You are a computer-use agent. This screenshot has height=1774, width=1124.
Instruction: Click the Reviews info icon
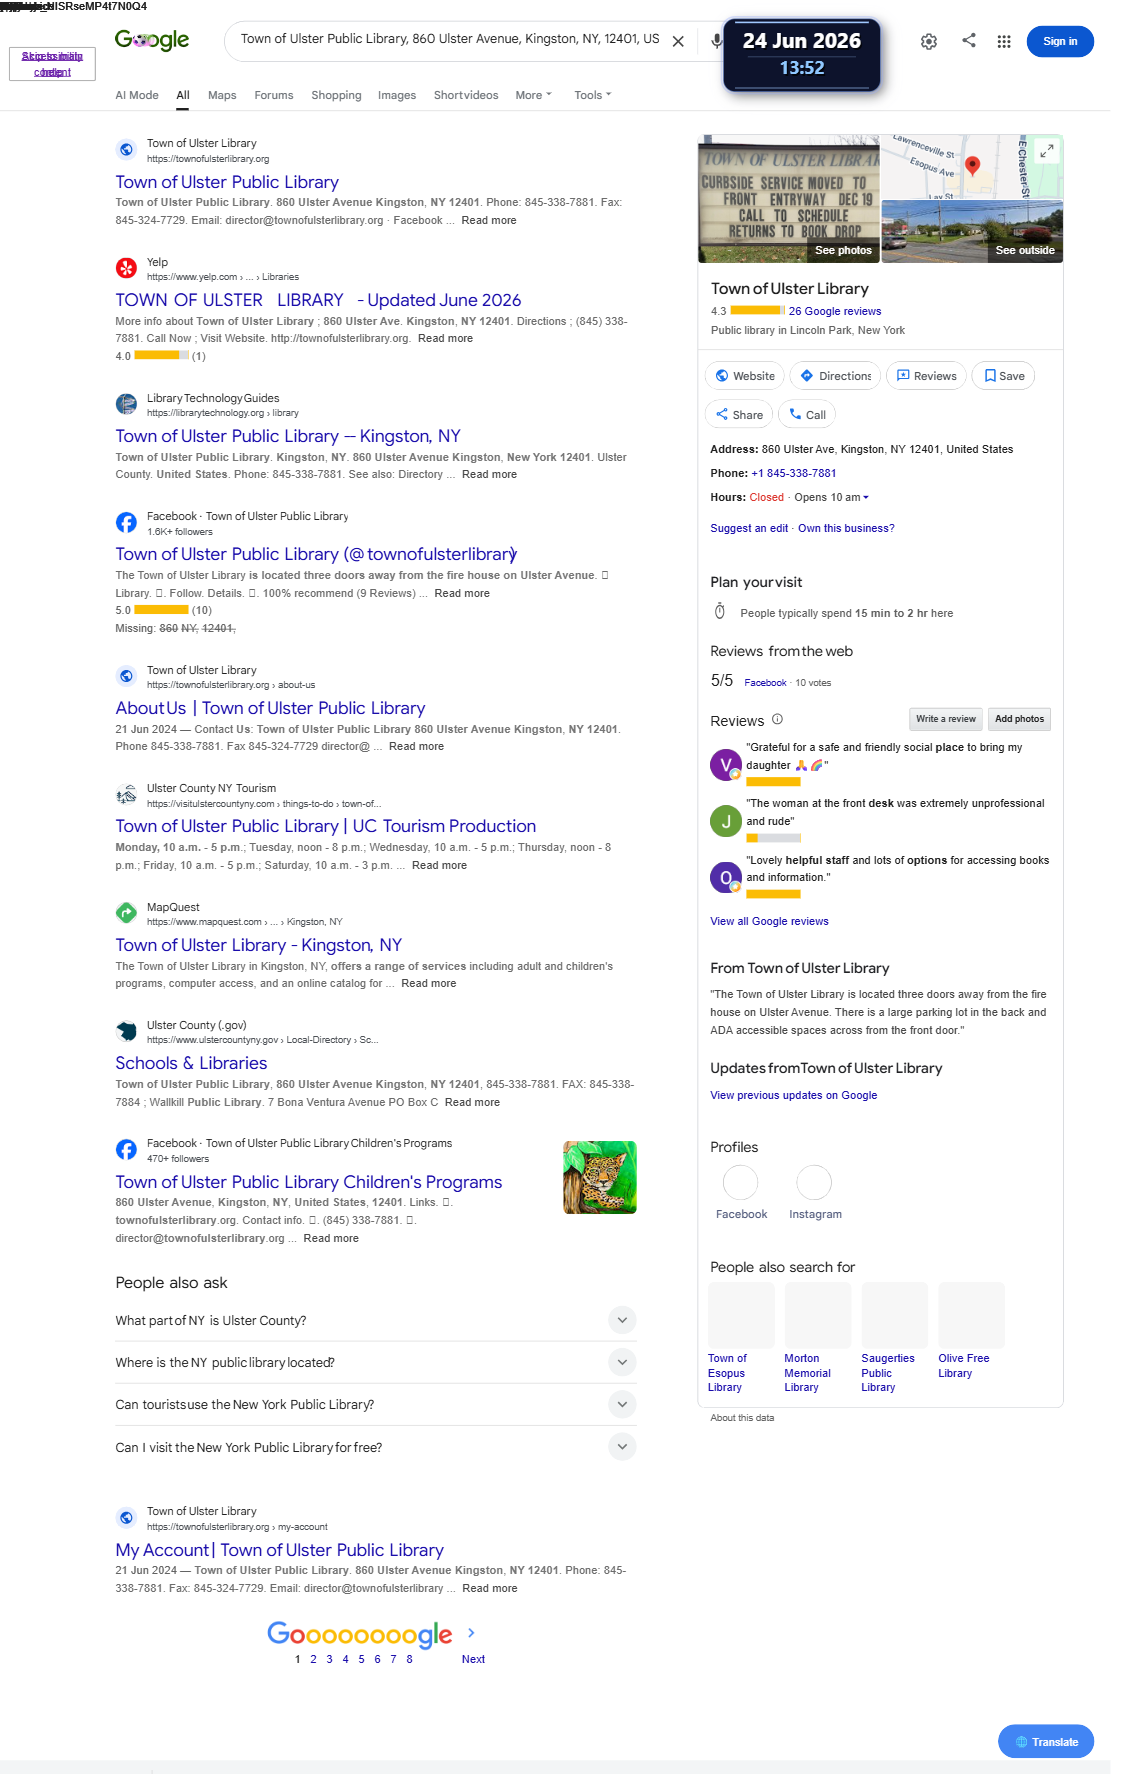click(x=778, y=719)
